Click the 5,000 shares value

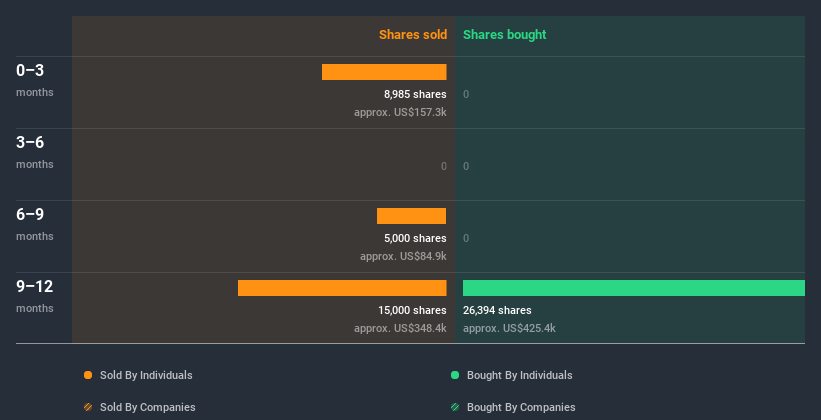click(x=415, y=238)
